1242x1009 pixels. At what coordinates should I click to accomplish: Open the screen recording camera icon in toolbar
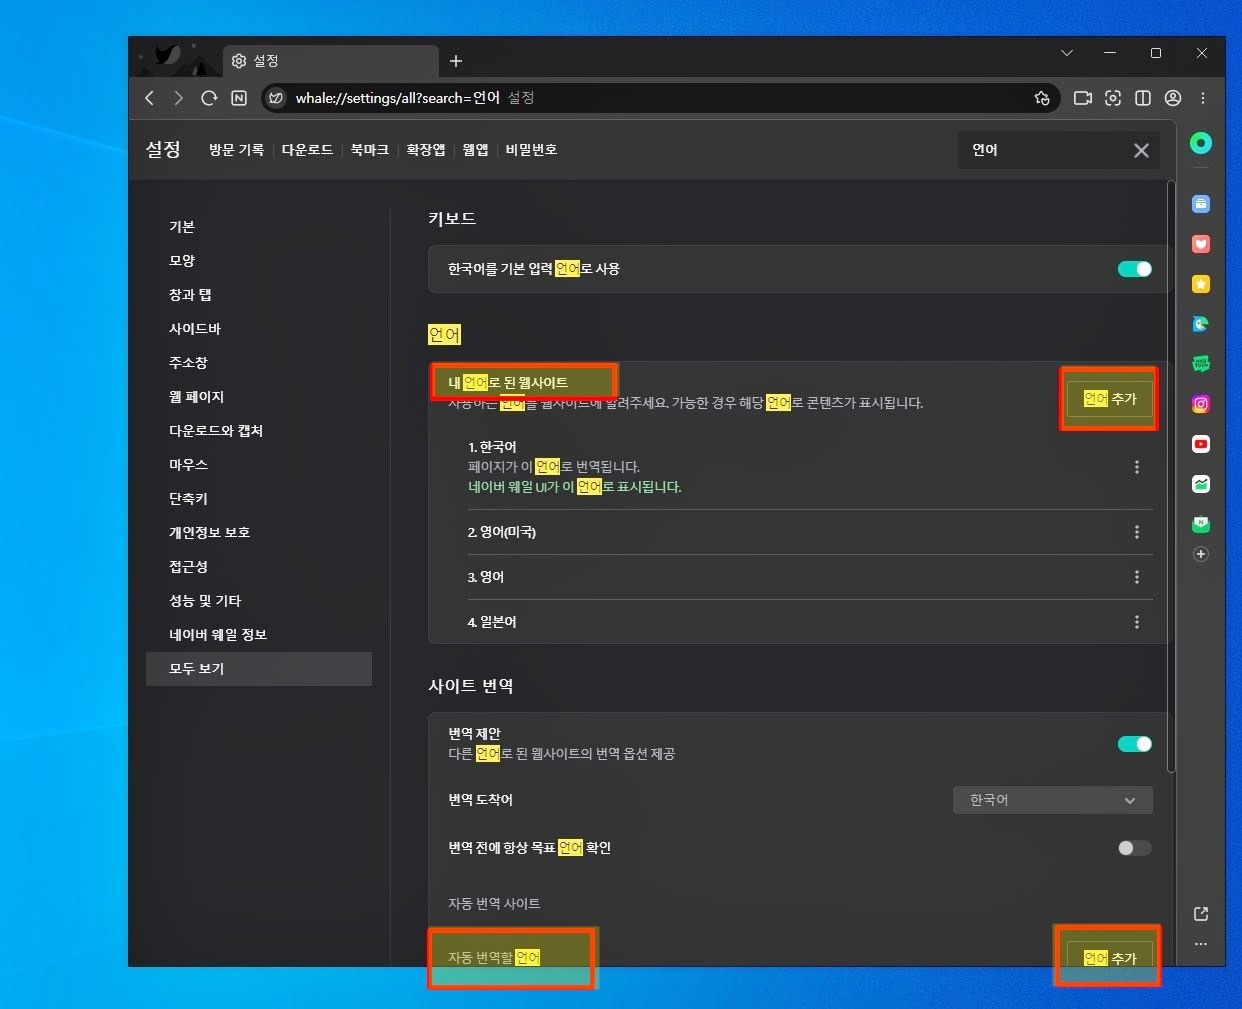coord(1082,98)
